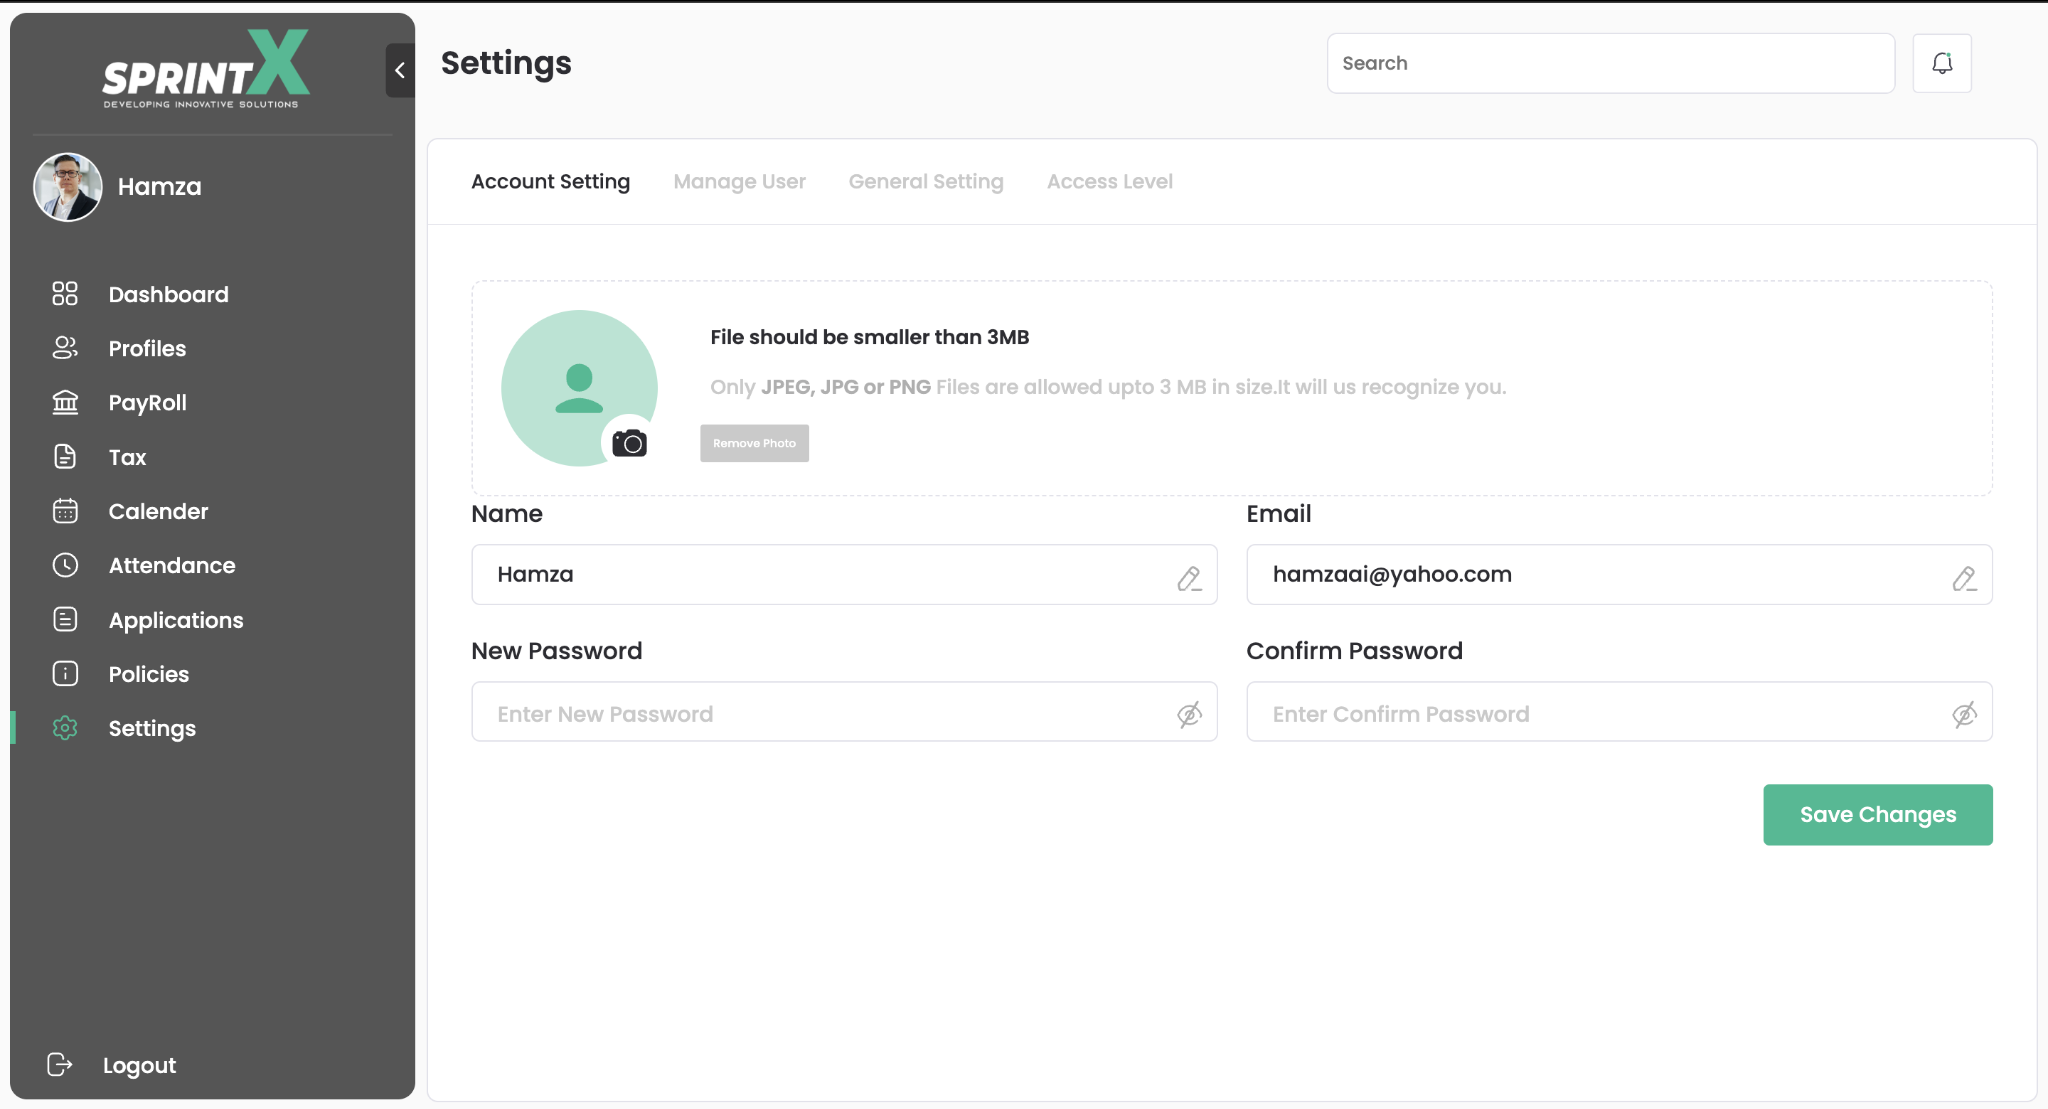Click the Remove Photo button
This screenshot has height=1109, width=2048.
[754, 443]
